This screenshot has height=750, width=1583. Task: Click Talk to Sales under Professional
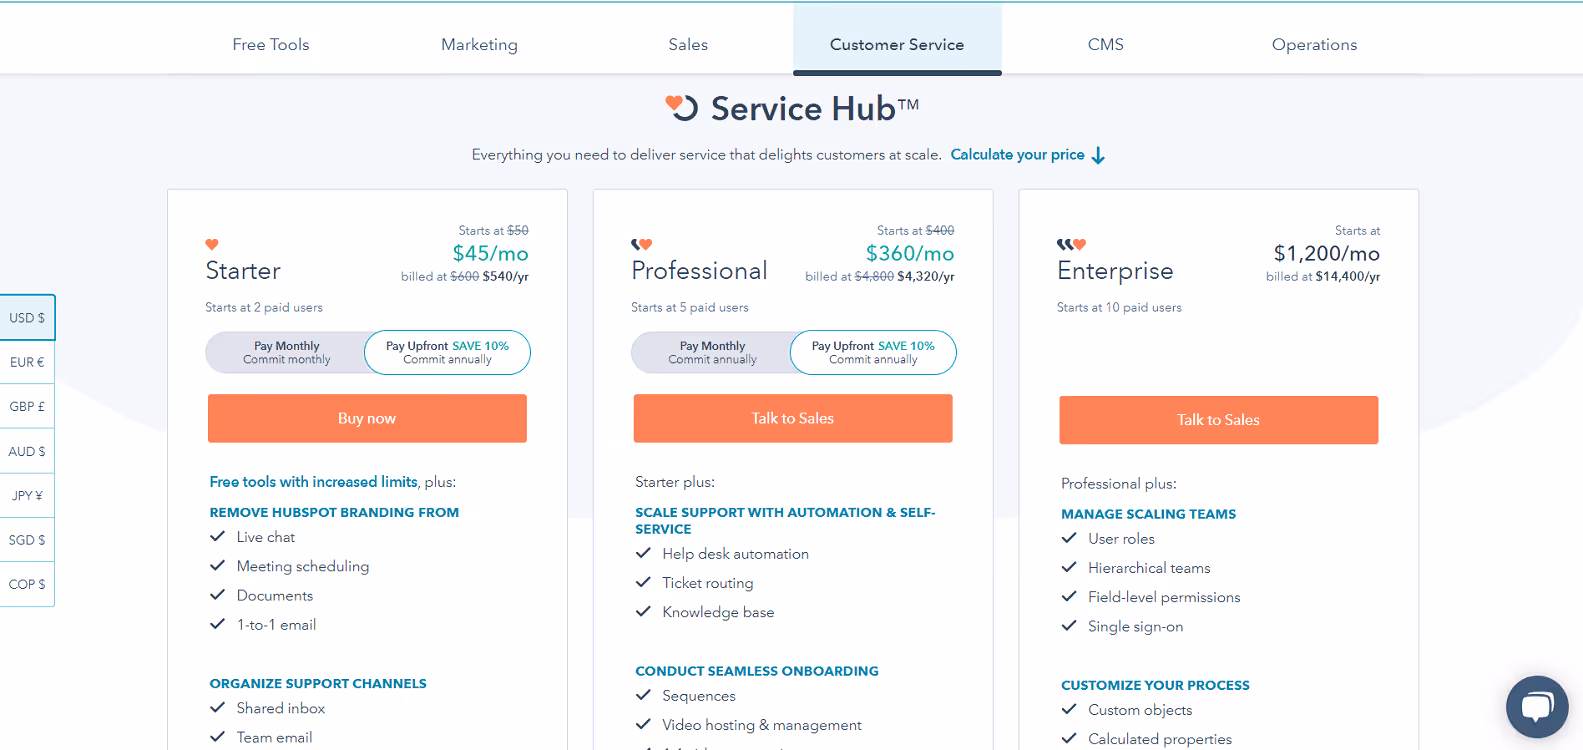[x=793, y=418]
